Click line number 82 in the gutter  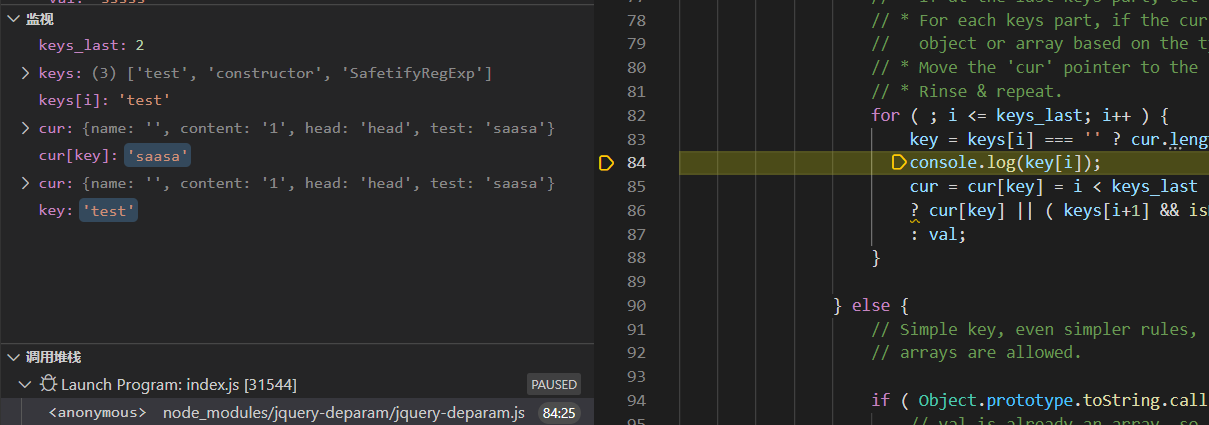click(635, 115)
